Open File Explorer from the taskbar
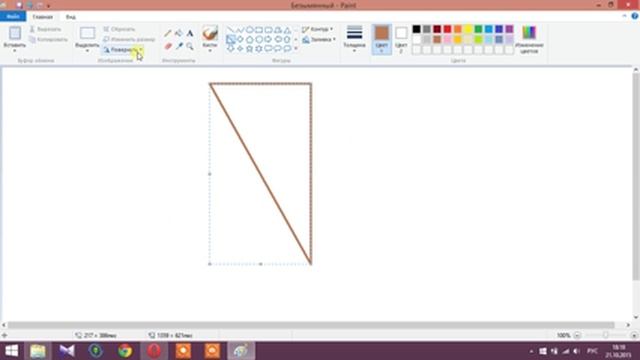640x360 pixels. [38, 351]
